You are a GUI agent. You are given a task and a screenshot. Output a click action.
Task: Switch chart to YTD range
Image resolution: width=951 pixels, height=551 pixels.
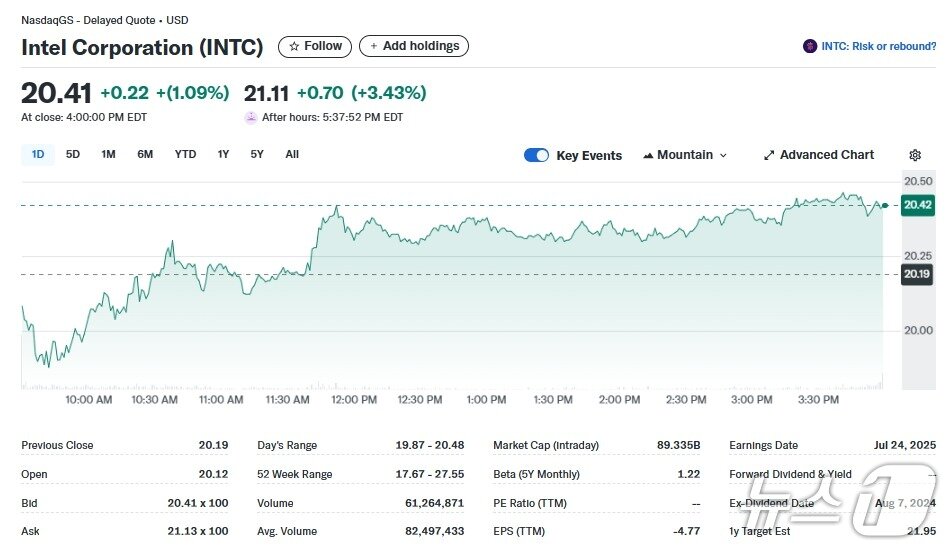[x=185, y=154]
